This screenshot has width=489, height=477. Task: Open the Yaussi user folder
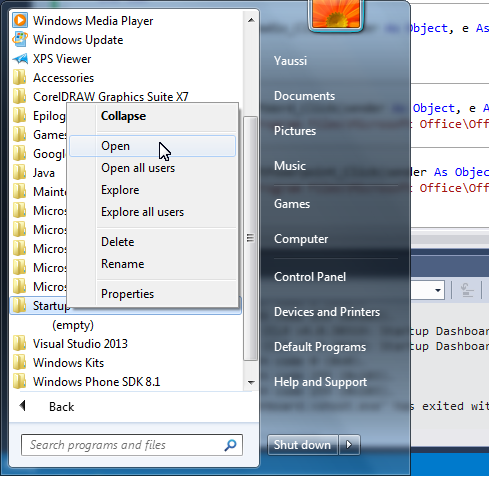(x=290, y=61)
